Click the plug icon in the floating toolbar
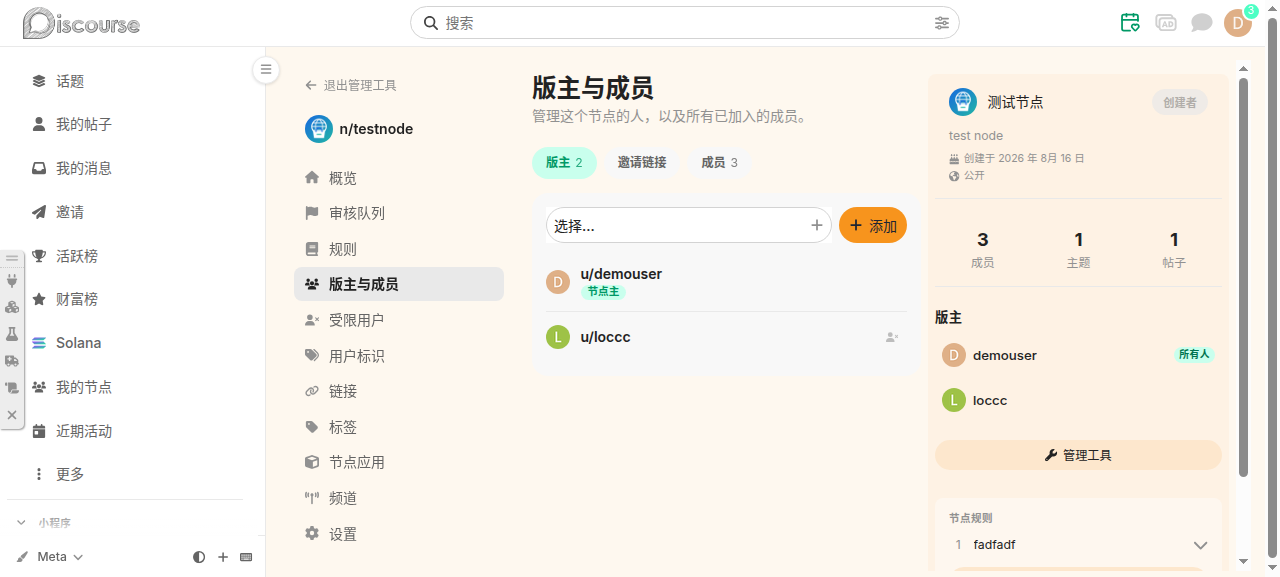The width and height of the screenshot is (1280, 577). (12, 281)
